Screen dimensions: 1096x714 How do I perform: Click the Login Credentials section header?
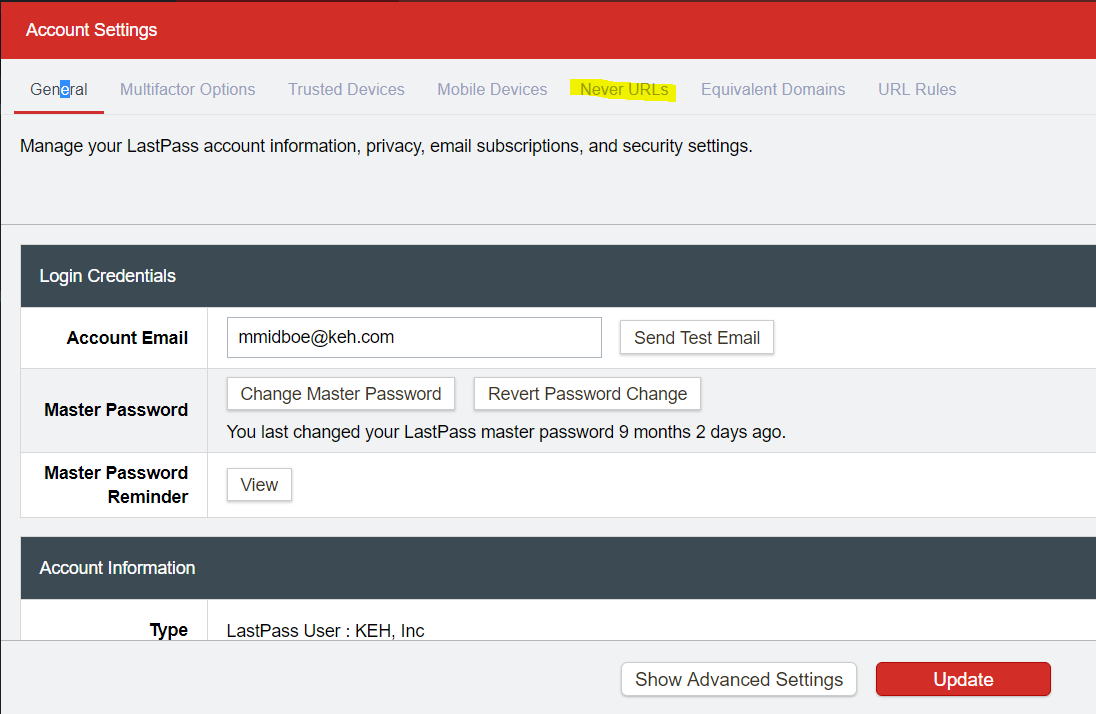pos(558,276)
